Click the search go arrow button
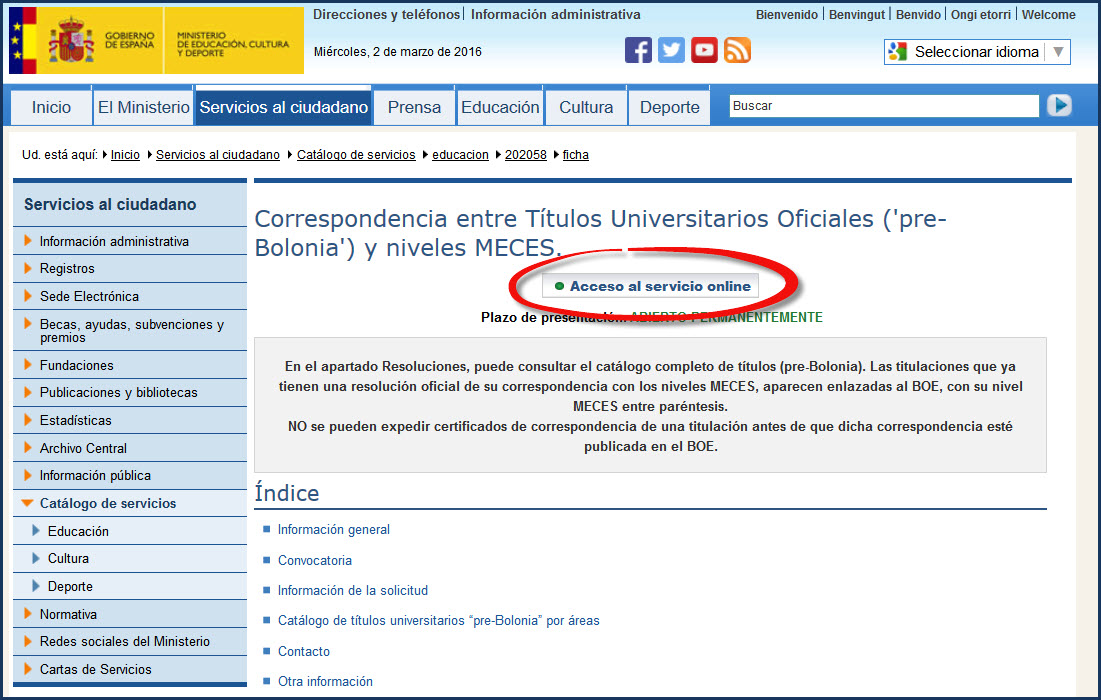This screenshot has width=1101, height=700. tap(1059, 105)
